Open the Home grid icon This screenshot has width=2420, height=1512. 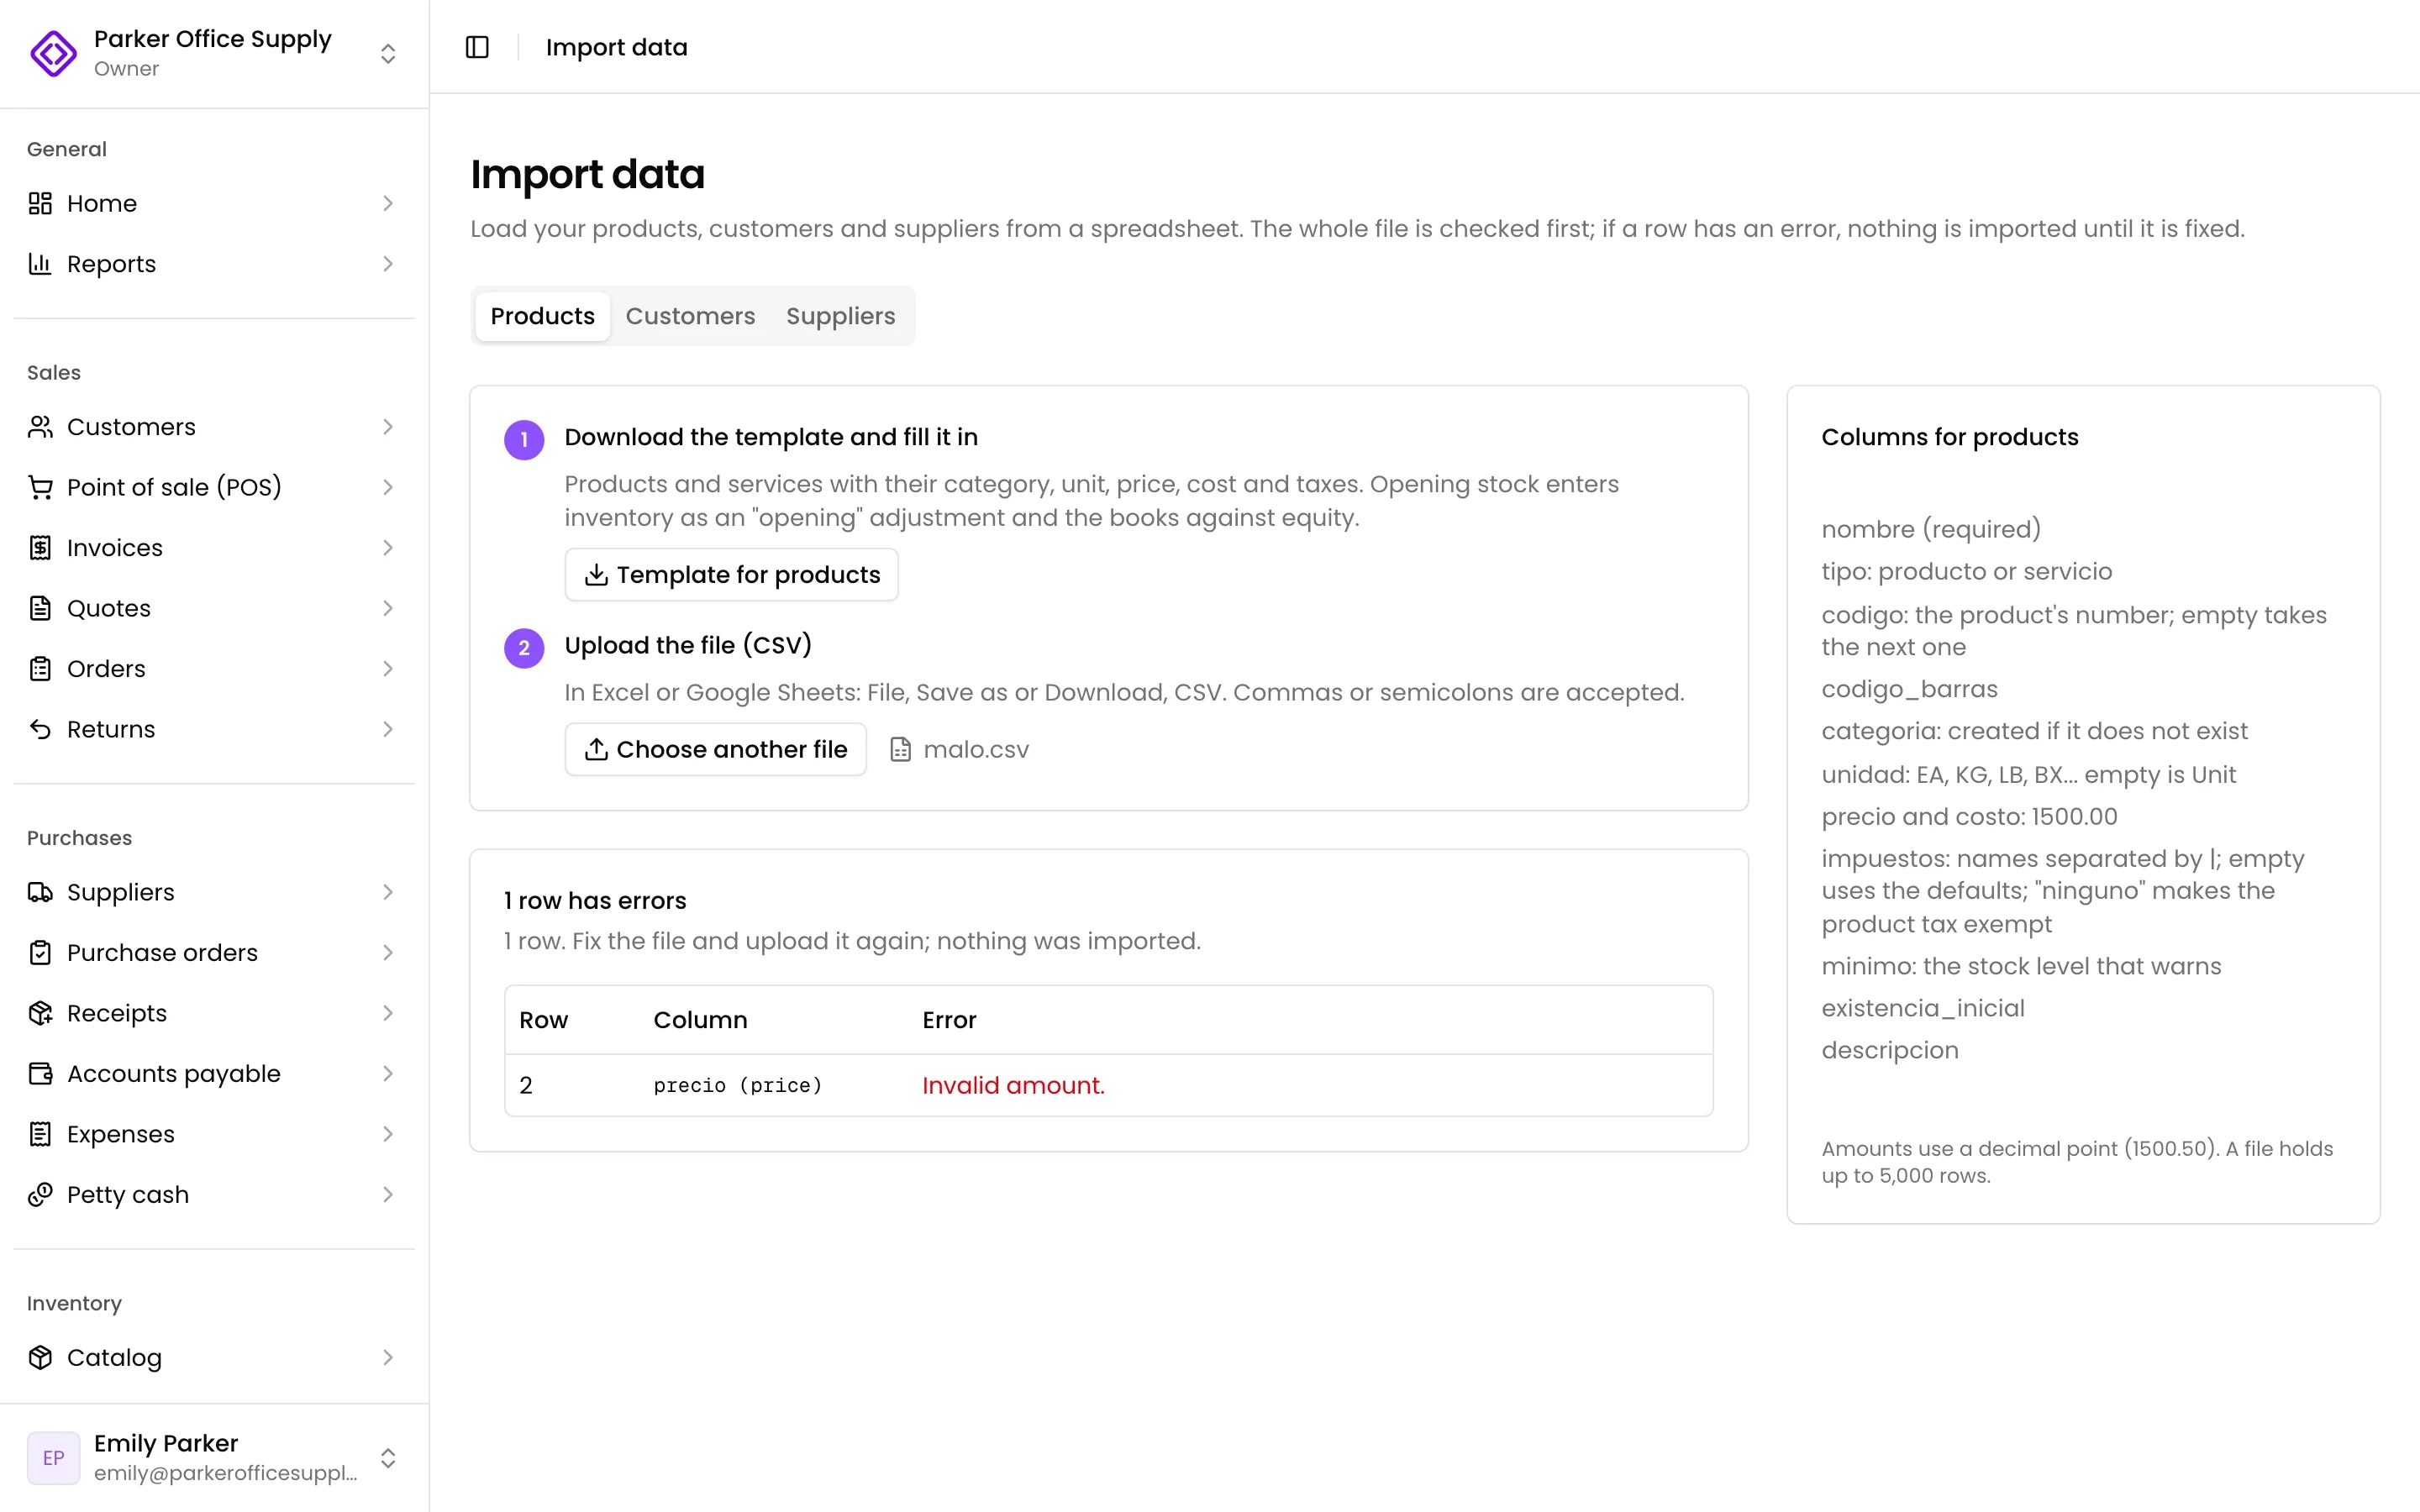coord(40,203)
